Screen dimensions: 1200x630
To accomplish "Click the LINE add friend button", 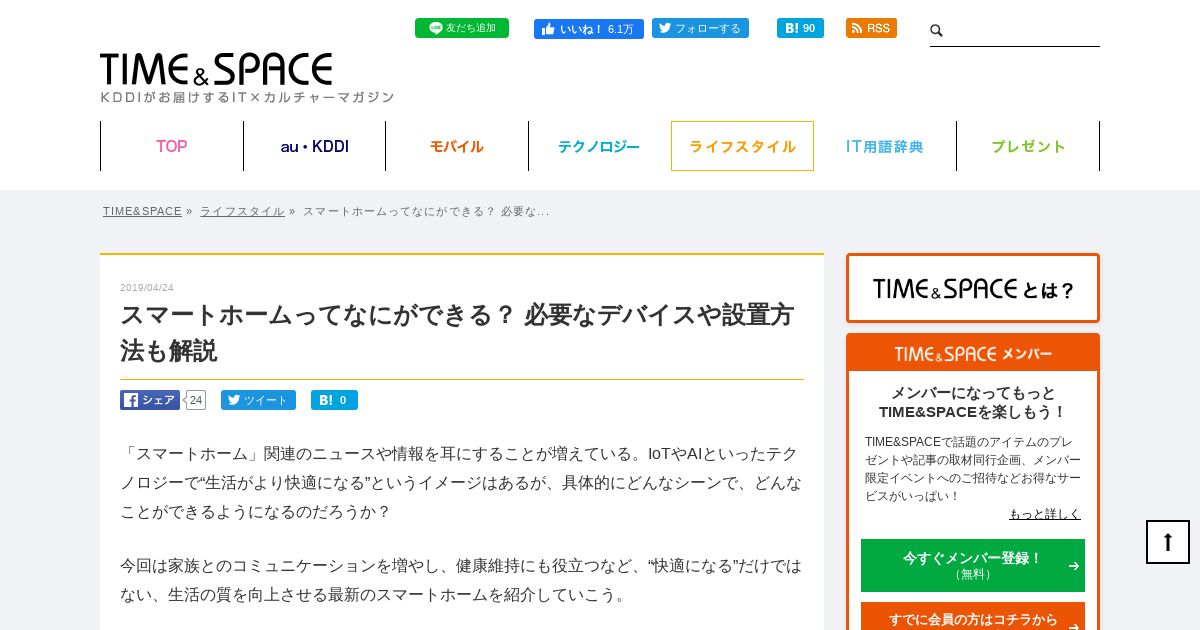I will coord(462,28).
